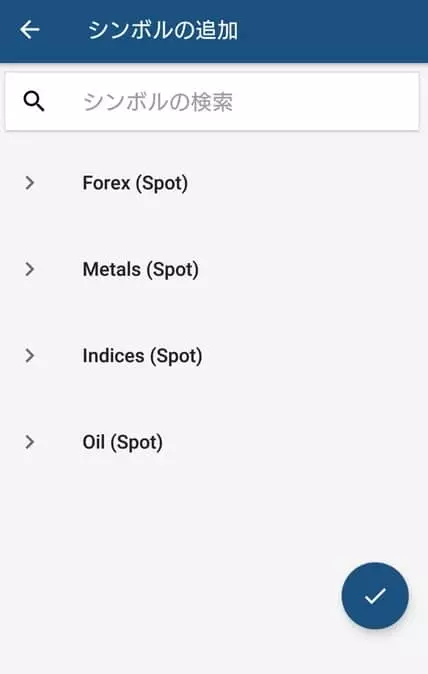Screen dimensions: 428x674
Task: Click the シンボルの追加 header title
Action: pyautogui.click(x=163, y=30)
